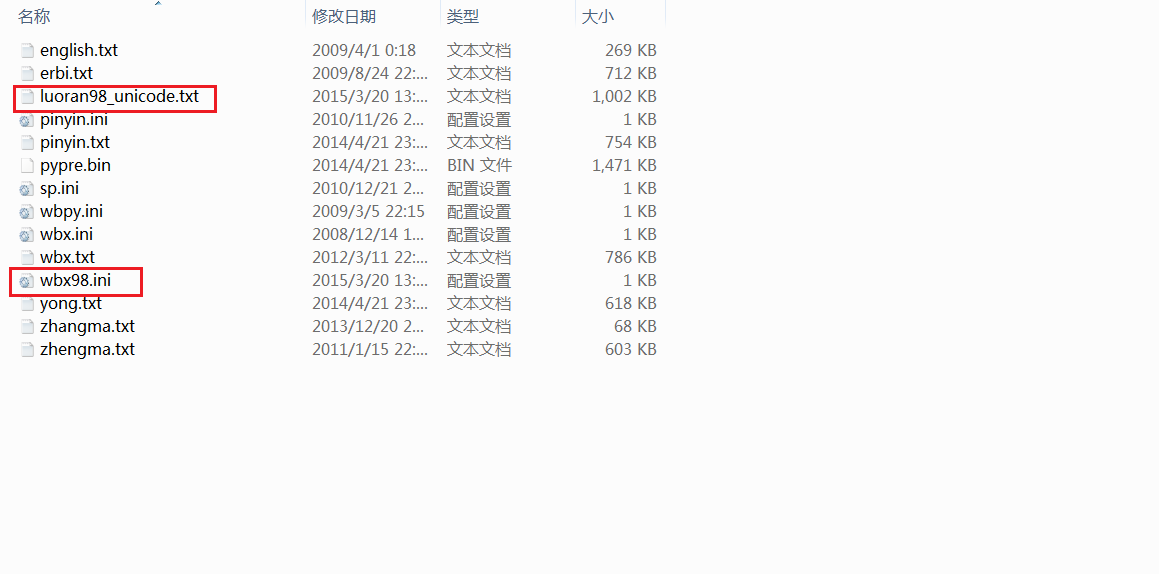Sort list by the 大小 column header
The image size is (1159, 574).
click(598, 16)
